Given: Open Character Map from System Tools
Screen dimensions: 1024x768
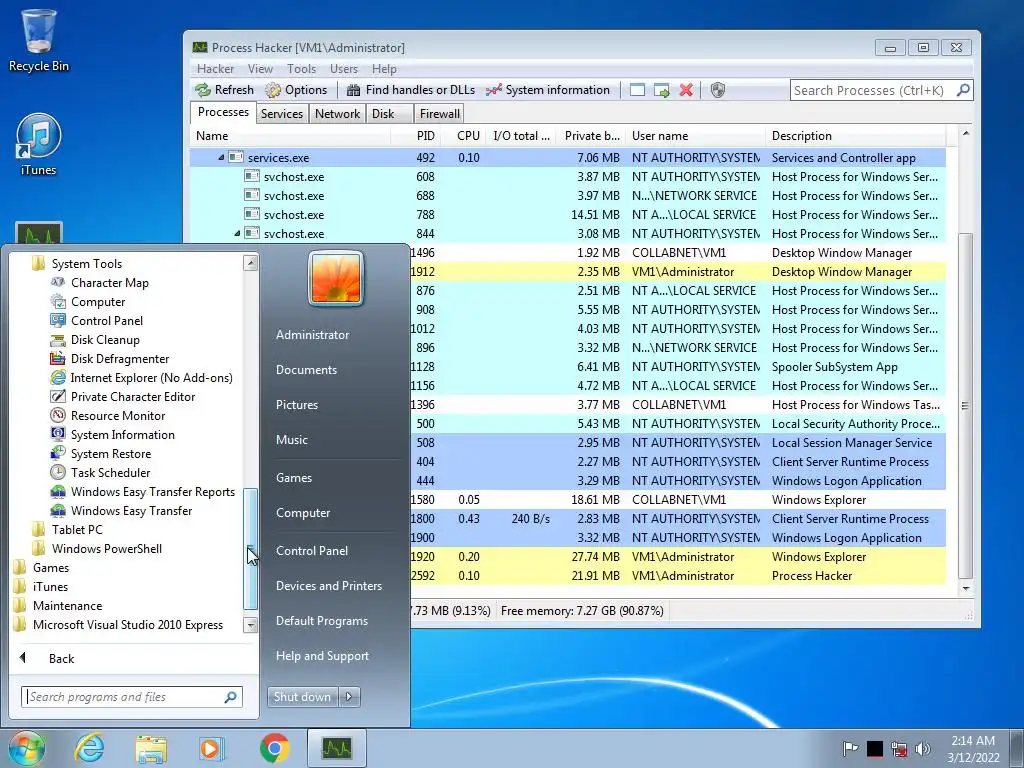Looking at the screenshot, I should pyautogui.click(x=110, y=283).
